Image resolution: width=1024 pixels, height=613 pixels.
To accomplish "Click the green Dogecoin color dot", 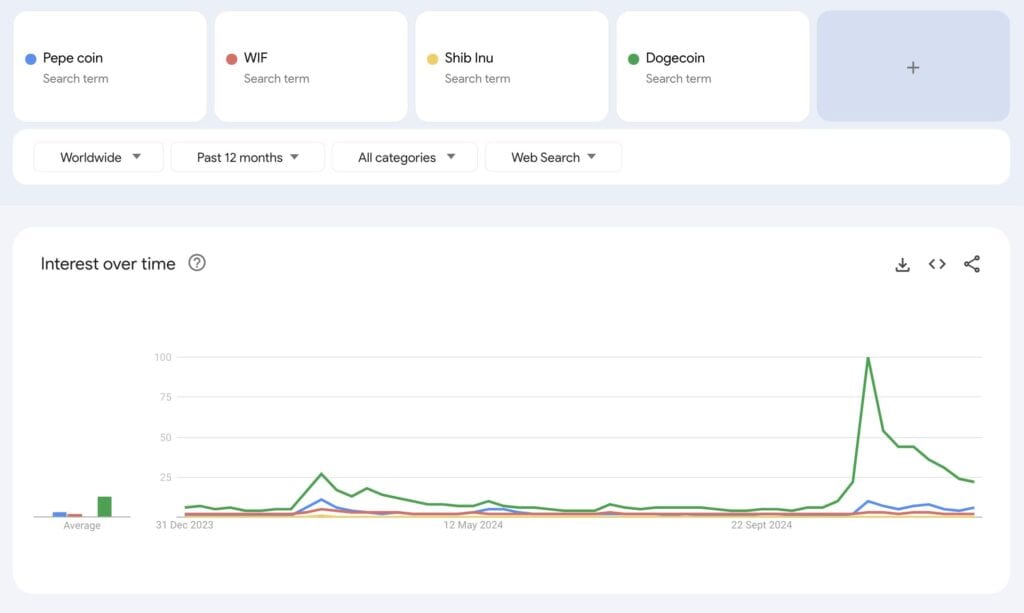I will (x=633, y=59).
